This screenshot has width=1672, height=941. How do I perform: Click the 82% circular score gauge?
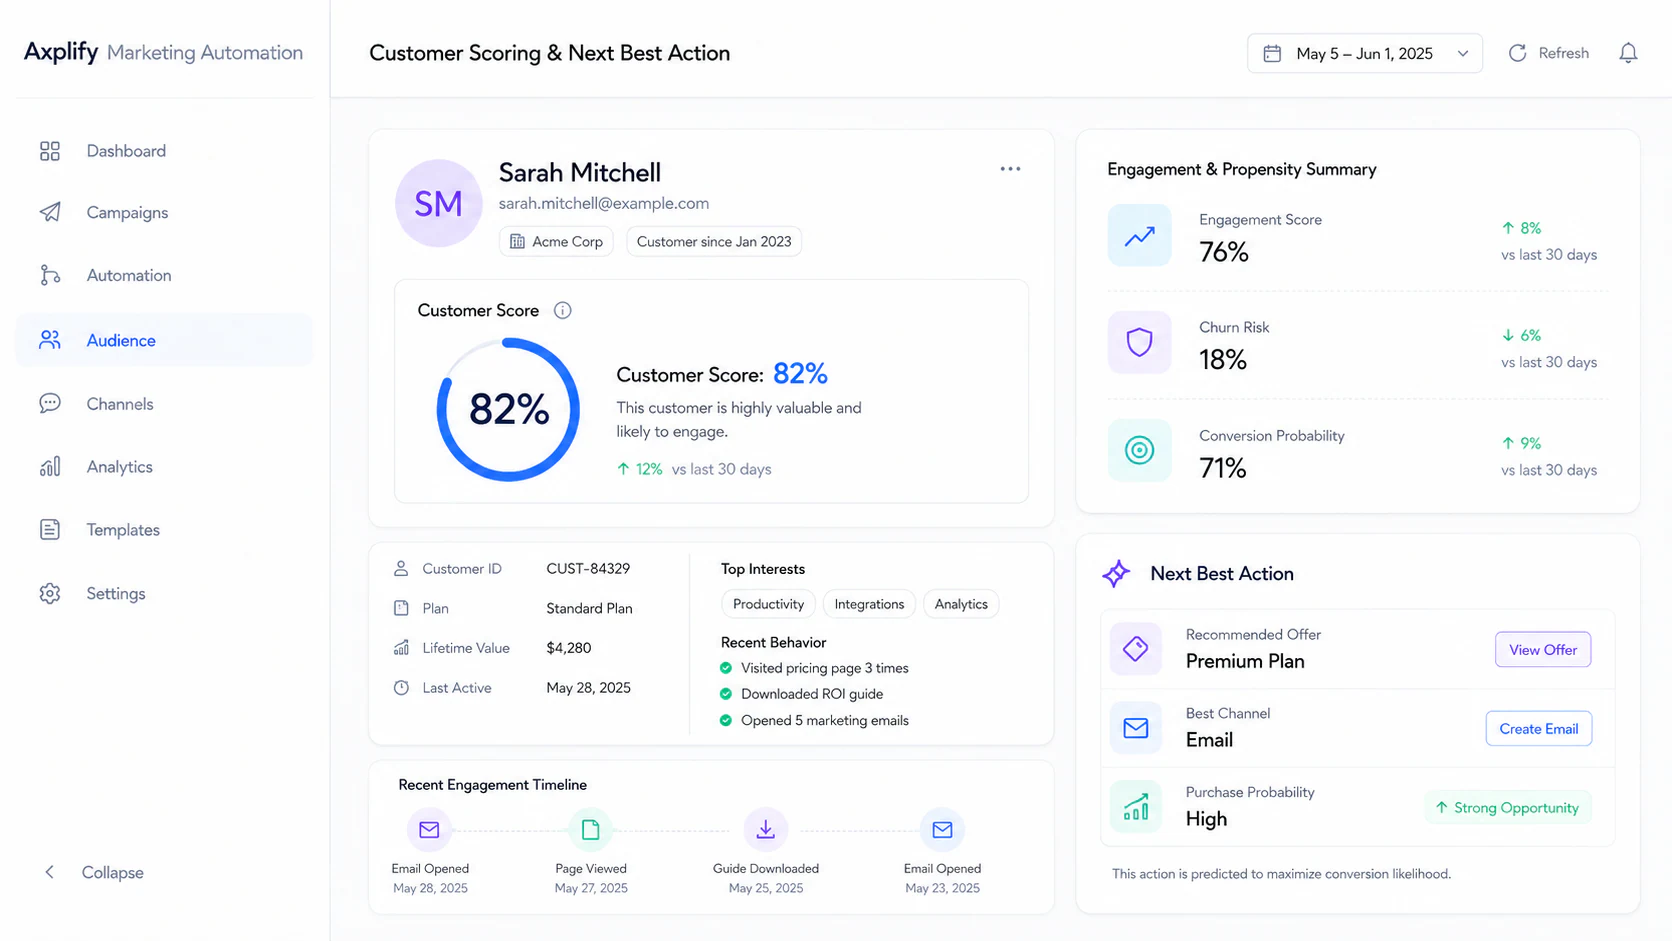(508, 410)
